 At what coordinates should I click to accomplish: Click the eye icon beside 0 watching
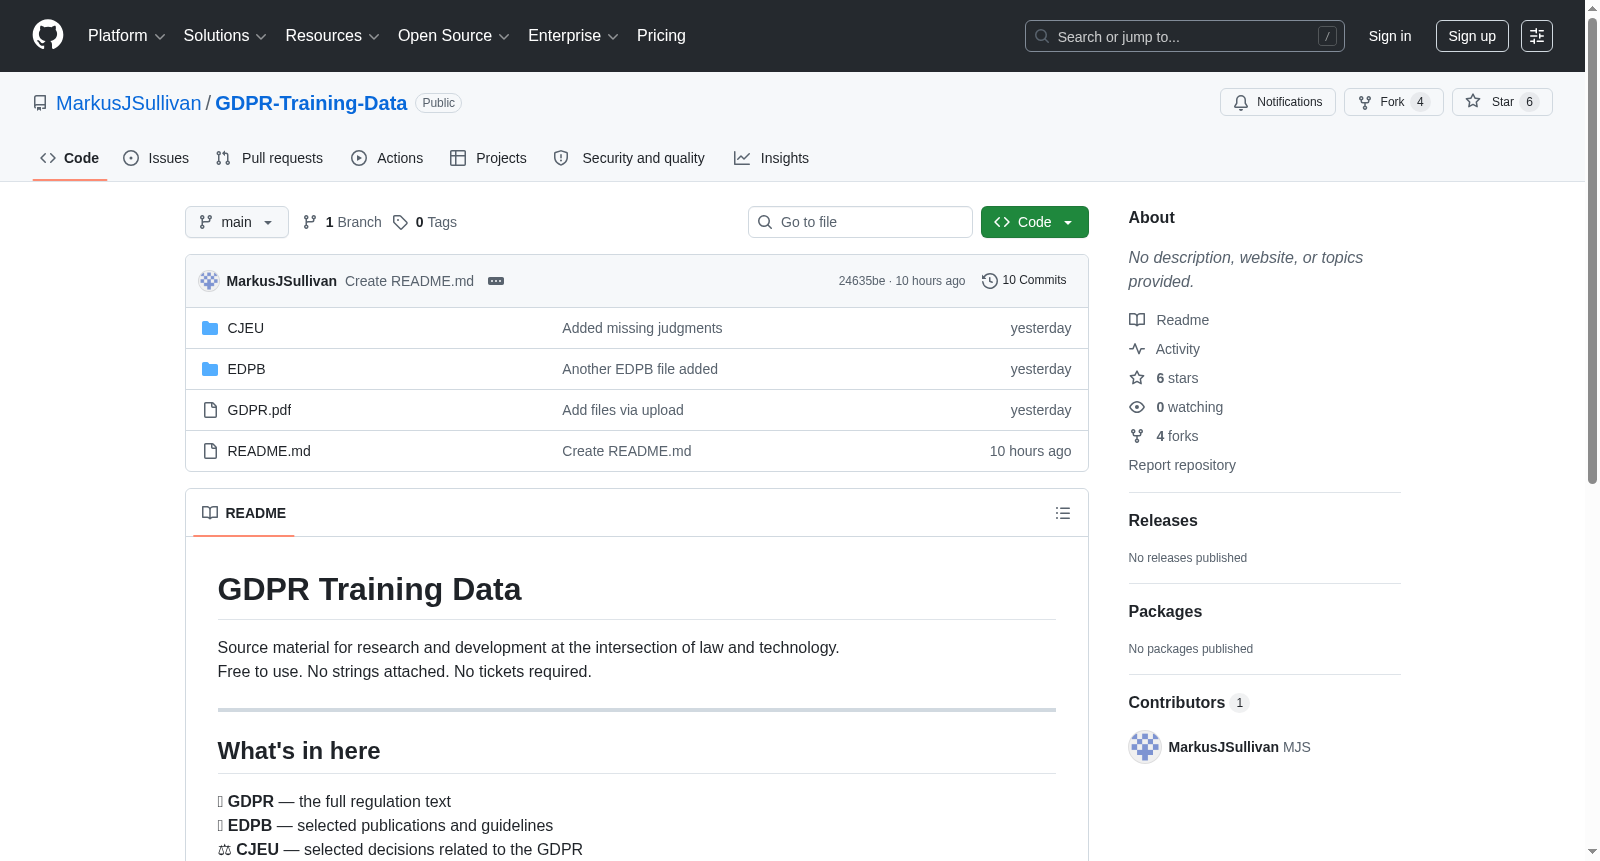tap(1137, 407)
